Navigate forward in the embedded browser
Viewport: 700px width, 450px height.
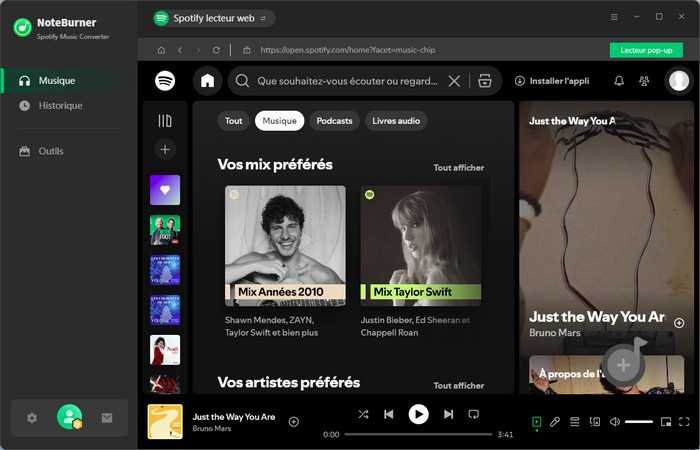point(198,50)
